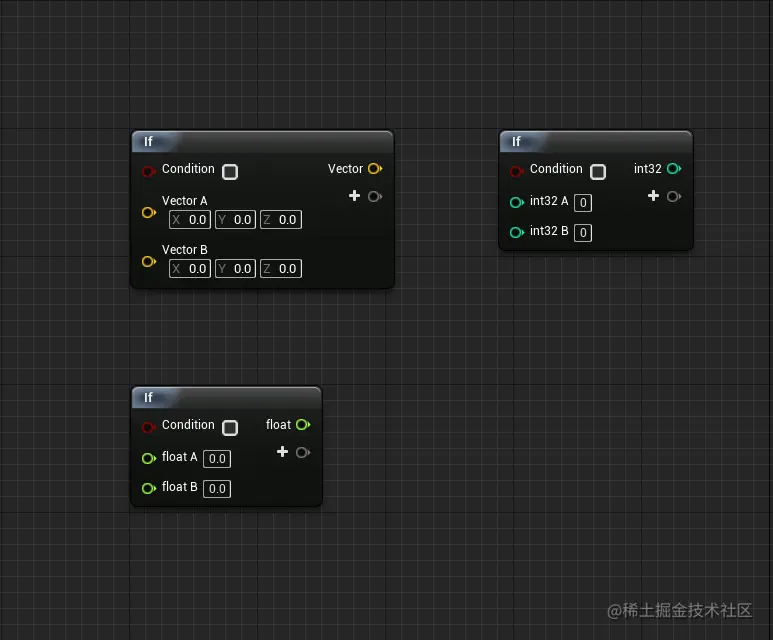Select Vector If node by its title bar
The image size is (773, 640).
[x=262, y=142]
